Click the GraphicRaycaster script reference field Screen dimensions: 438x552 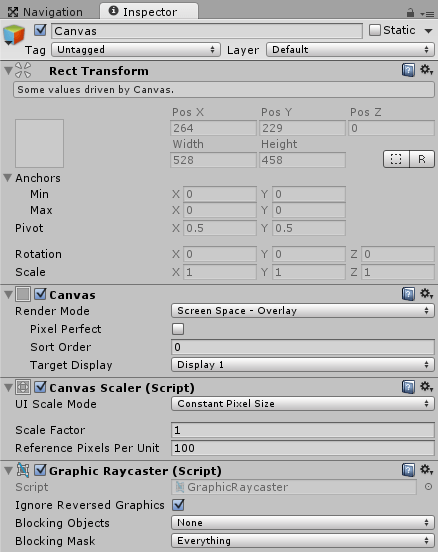[x=294, y=487]
